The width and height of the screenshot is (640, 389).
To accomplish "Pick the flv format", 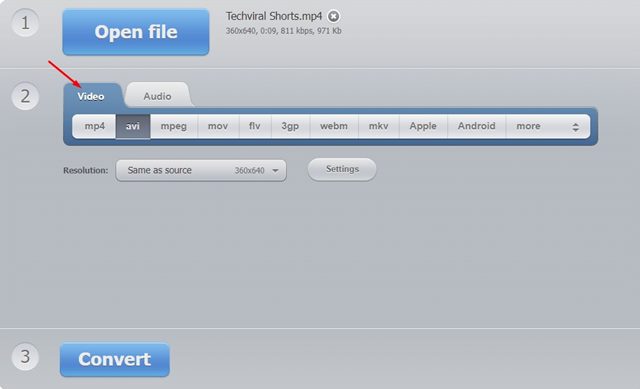I will tap(255, 126).
